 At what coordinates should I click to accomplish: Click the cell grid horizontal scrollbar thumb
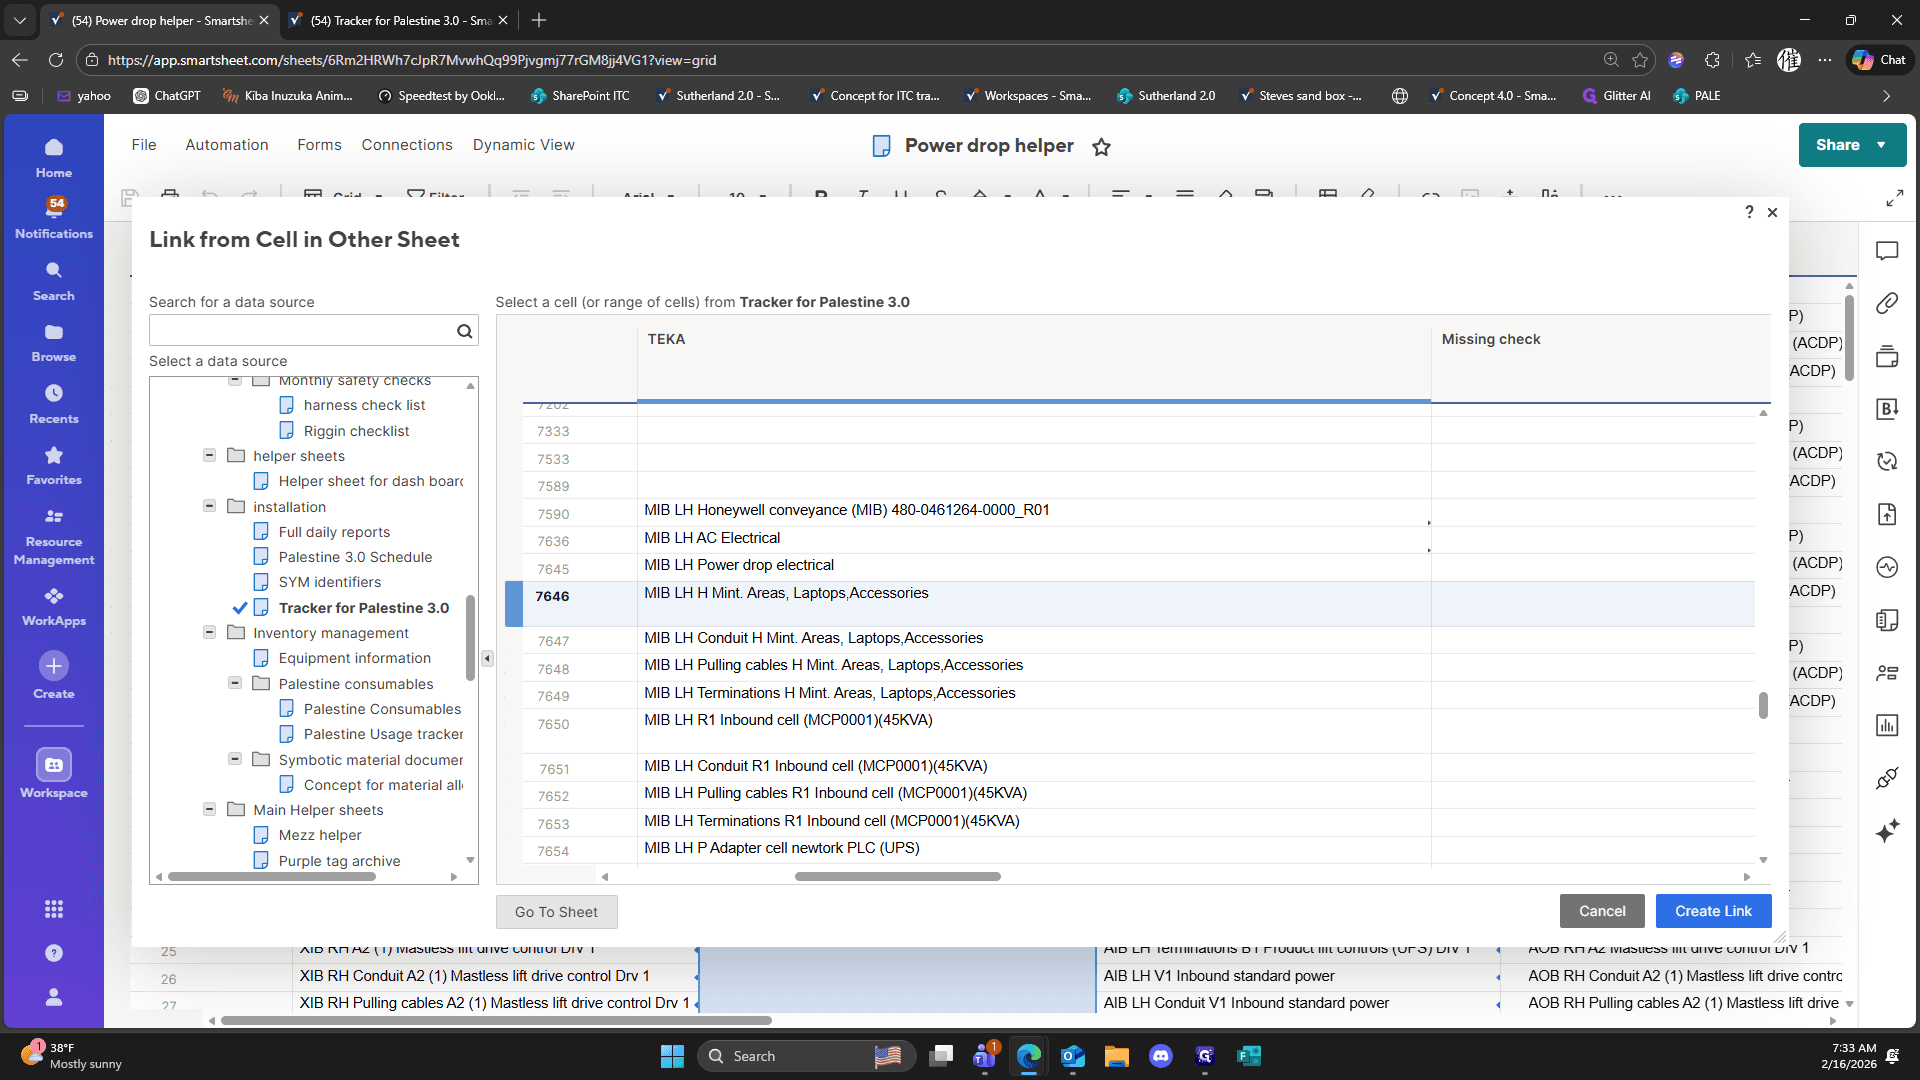pos(897,876)
